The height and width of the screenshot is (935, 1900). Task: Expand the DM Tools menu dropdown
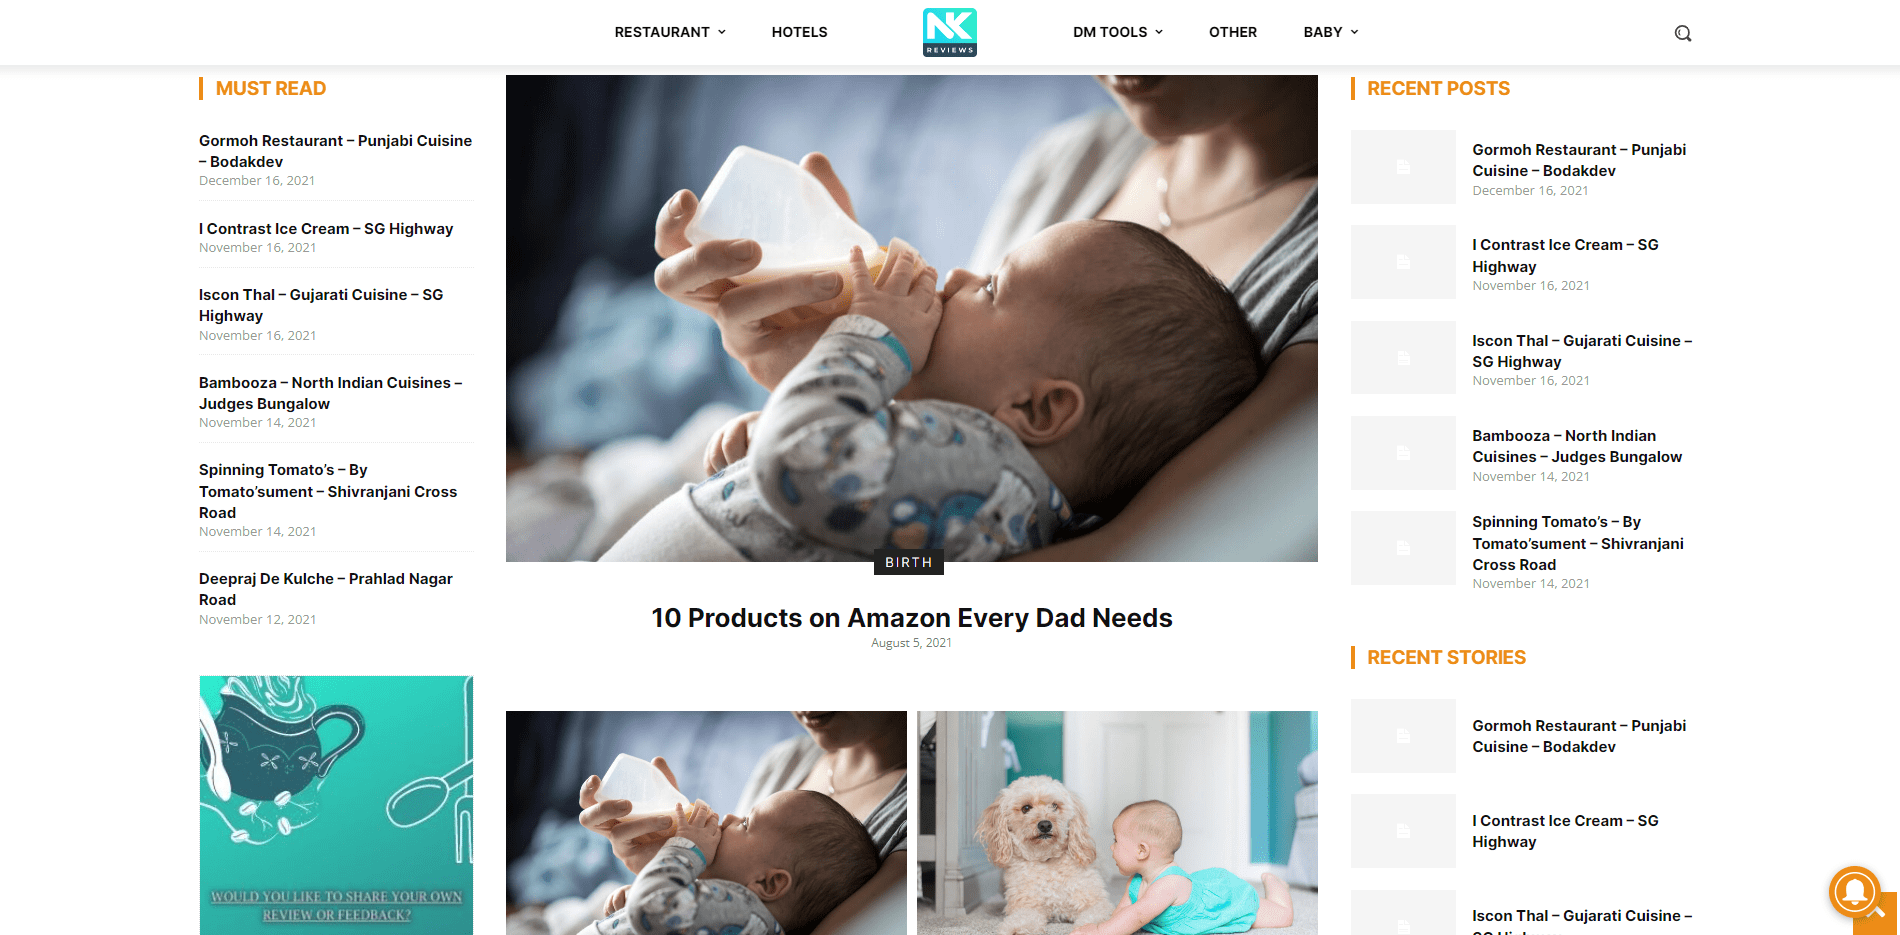pos(1118,32)
